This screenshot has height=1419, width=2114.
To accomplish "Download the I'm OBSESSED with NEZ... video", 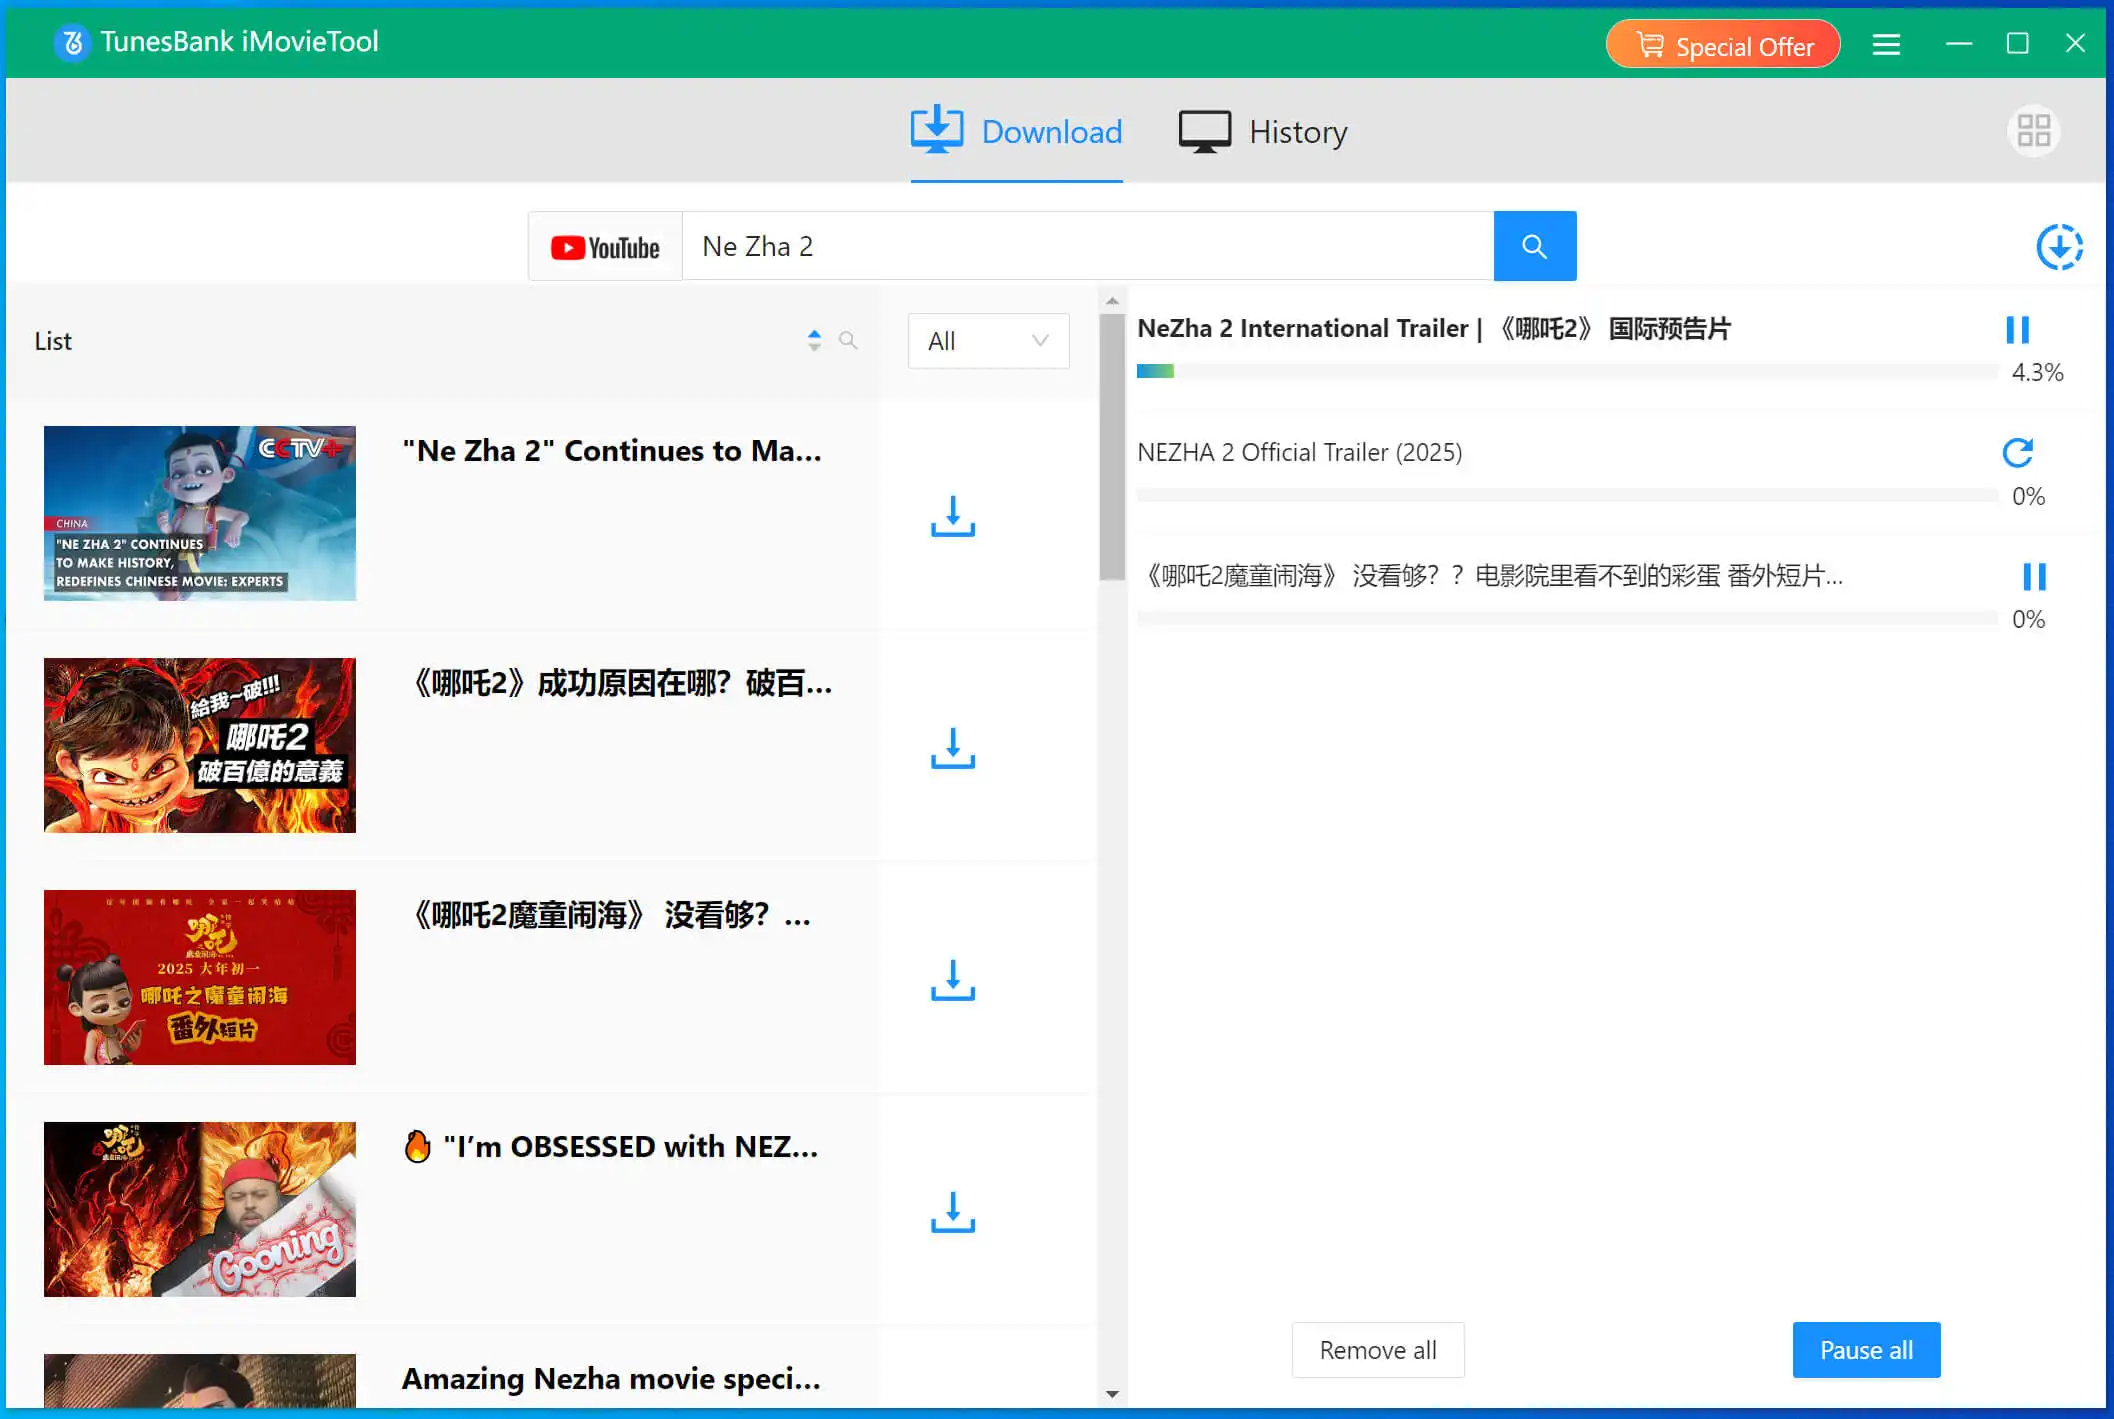I will pos(953,1212).
